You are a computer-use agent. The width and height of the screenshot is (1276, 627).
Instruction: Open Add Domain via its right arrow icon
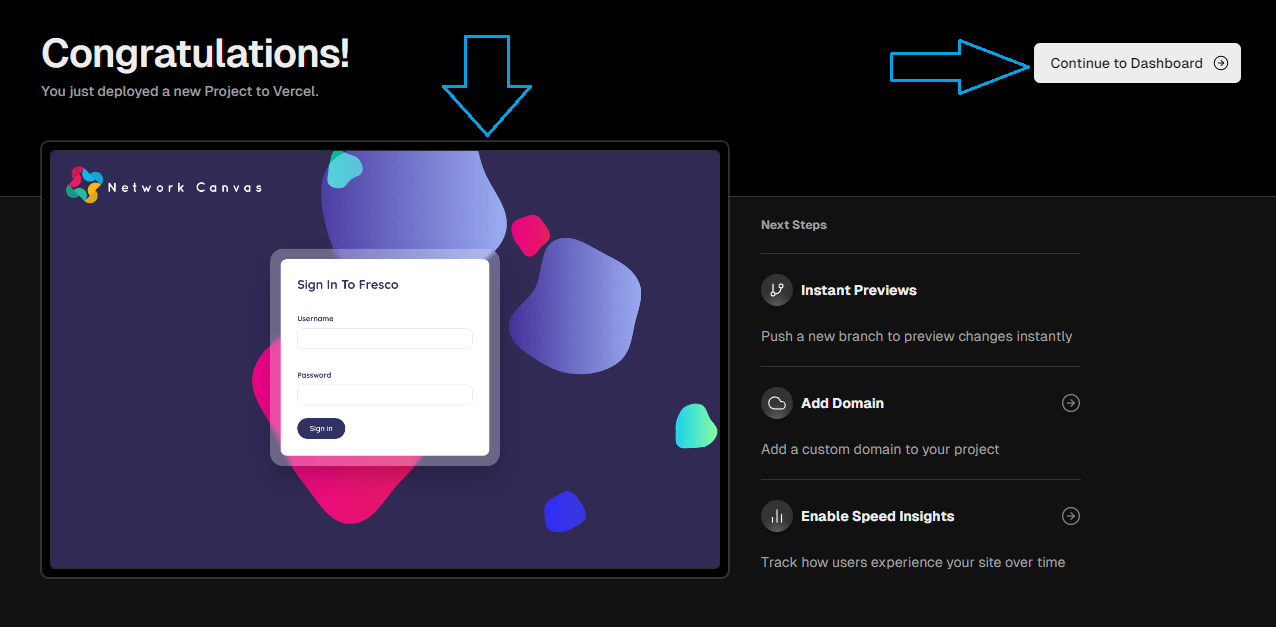coord(1070,403)
